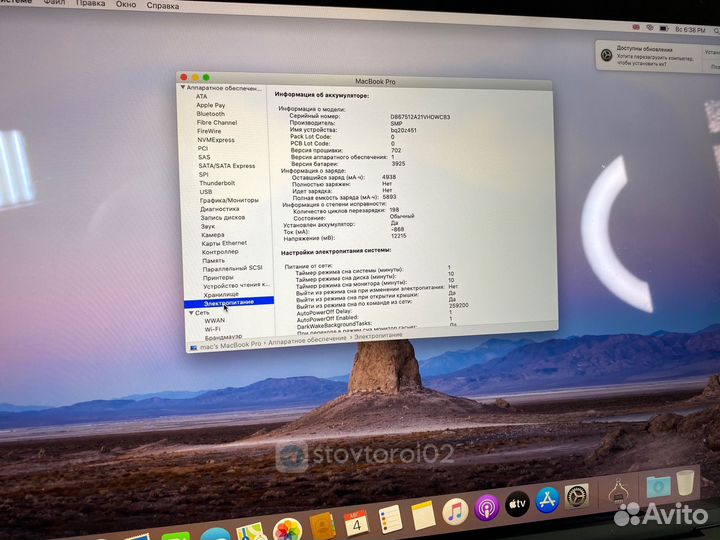
Task: Select Bluetooth in the sidebar
Action: tap(211, 114)
